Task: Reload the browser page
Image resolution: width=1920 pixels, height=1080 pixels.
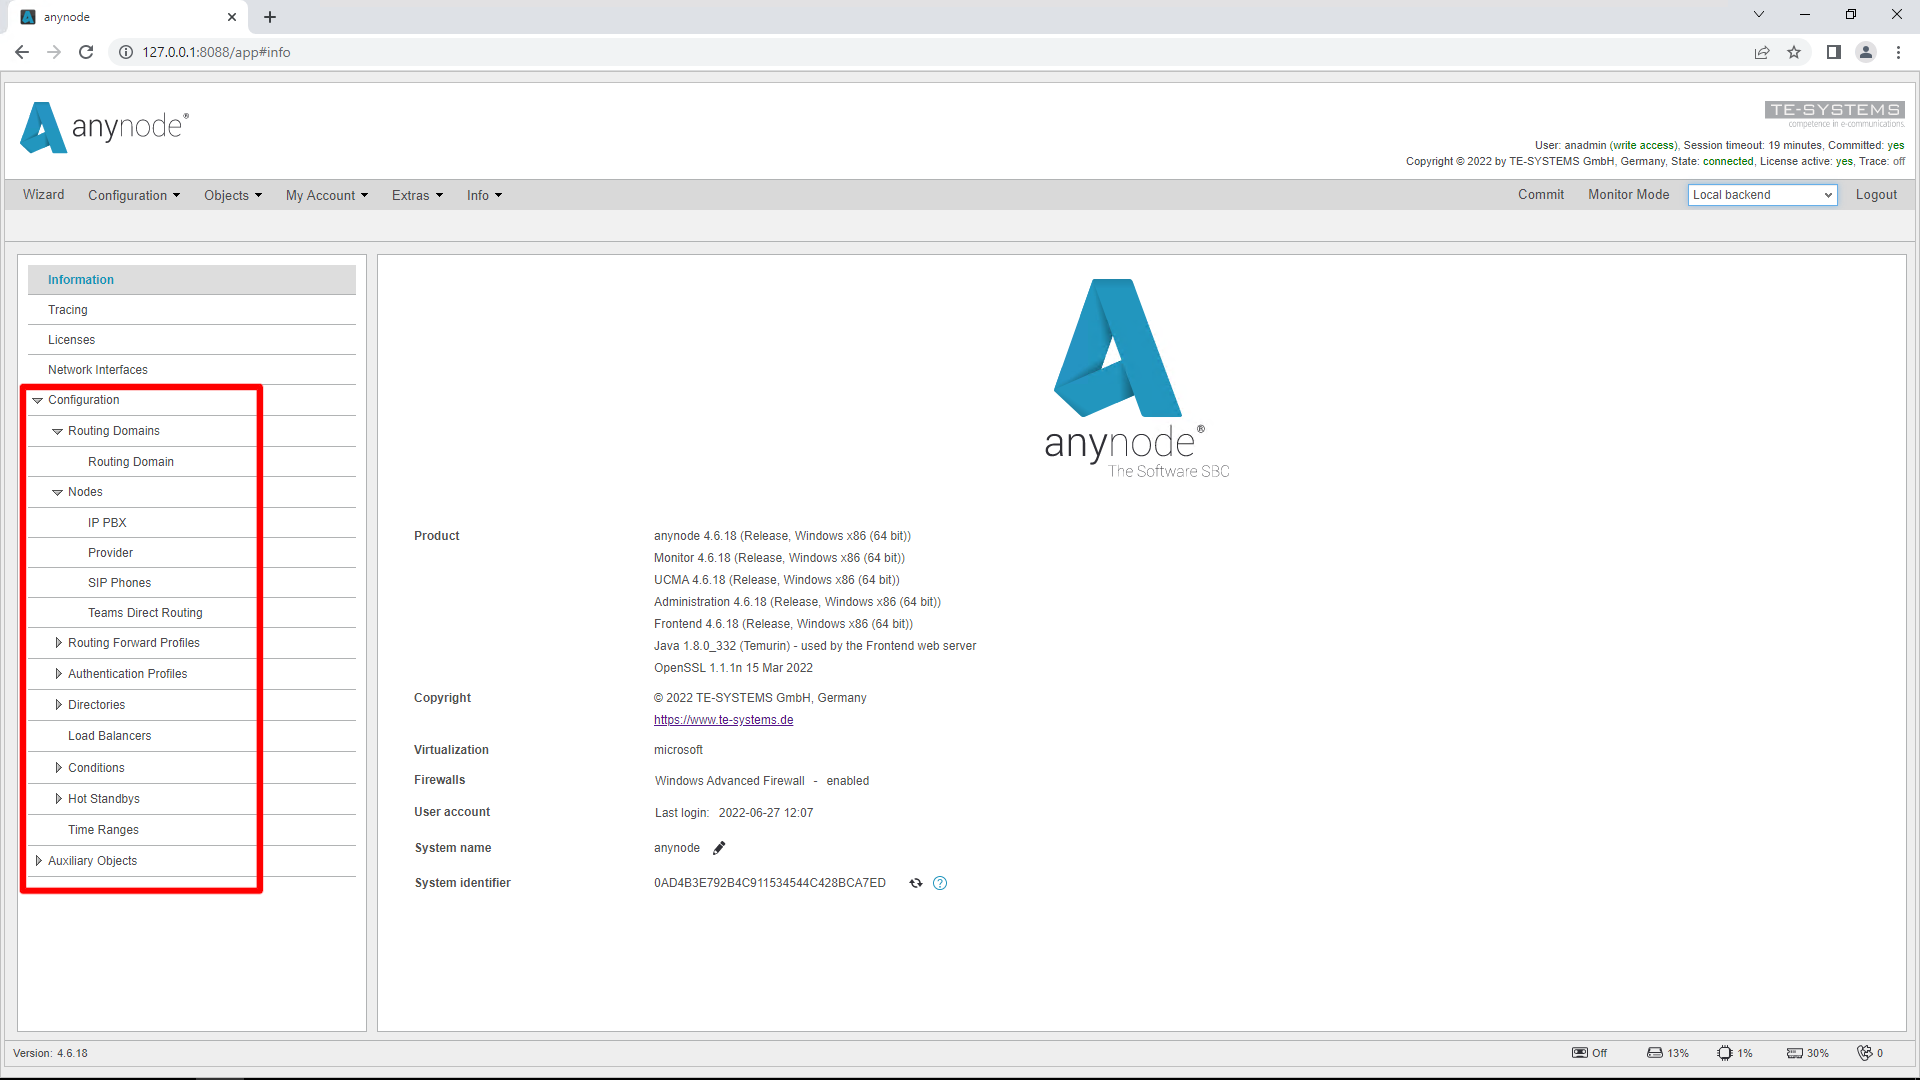Action: pos(86,52)
